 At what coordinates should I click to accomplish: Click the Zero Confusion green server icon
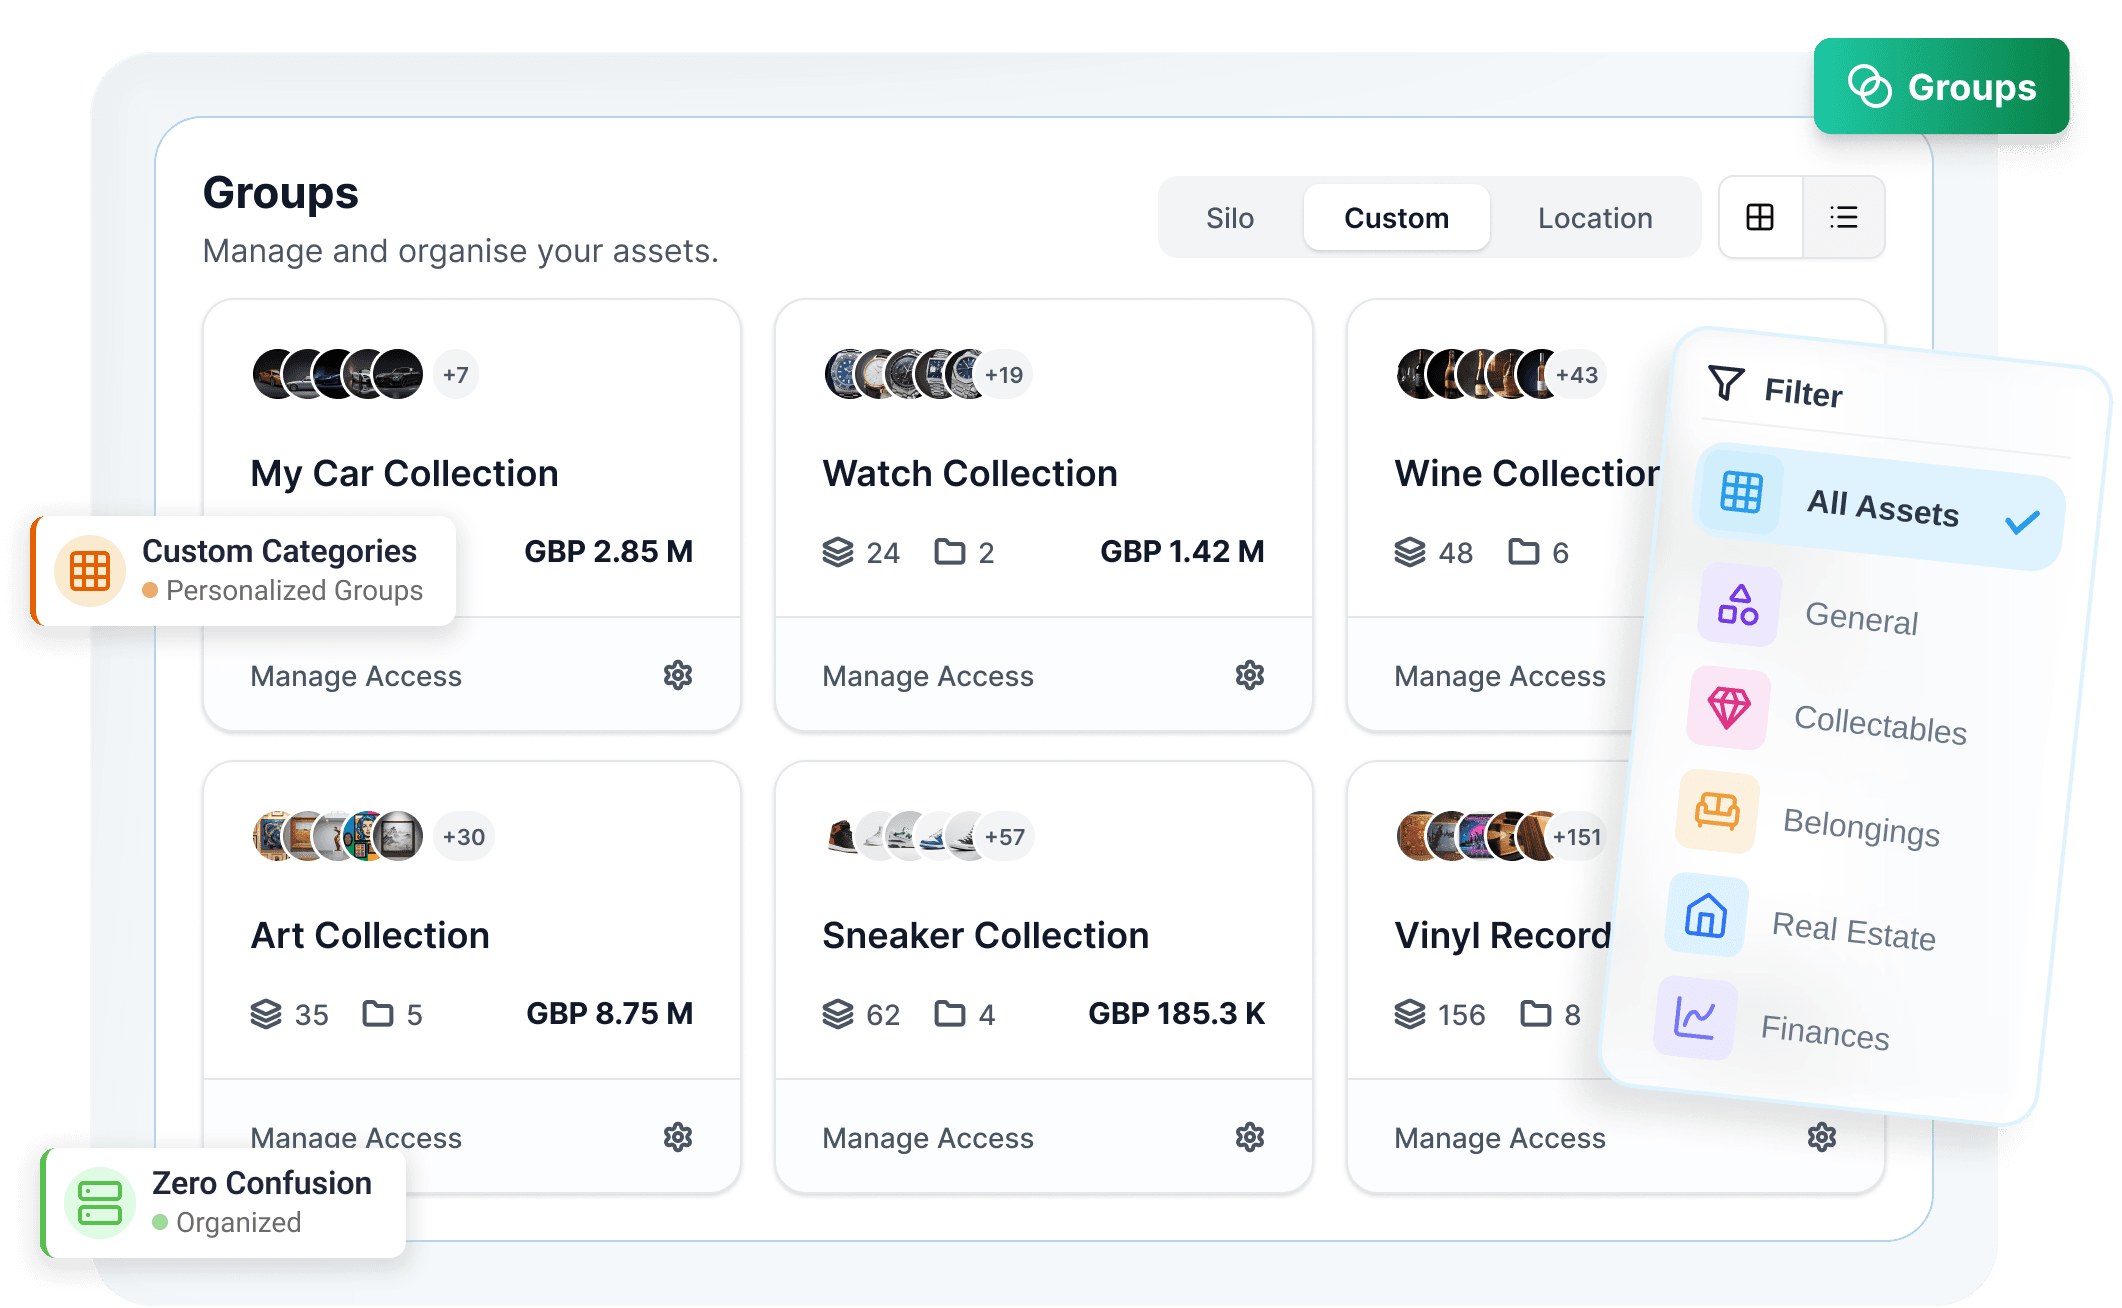100,1202
